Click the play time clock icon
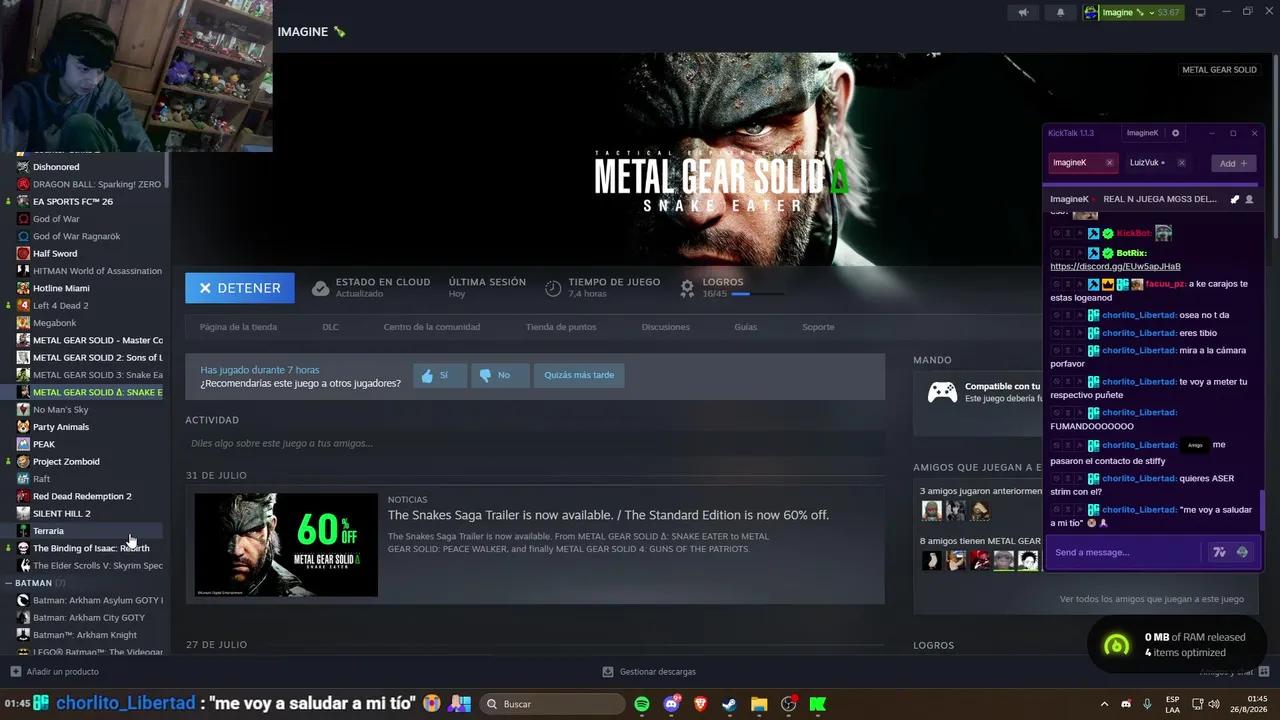1280x720 pixels. (x=553, y=288)
